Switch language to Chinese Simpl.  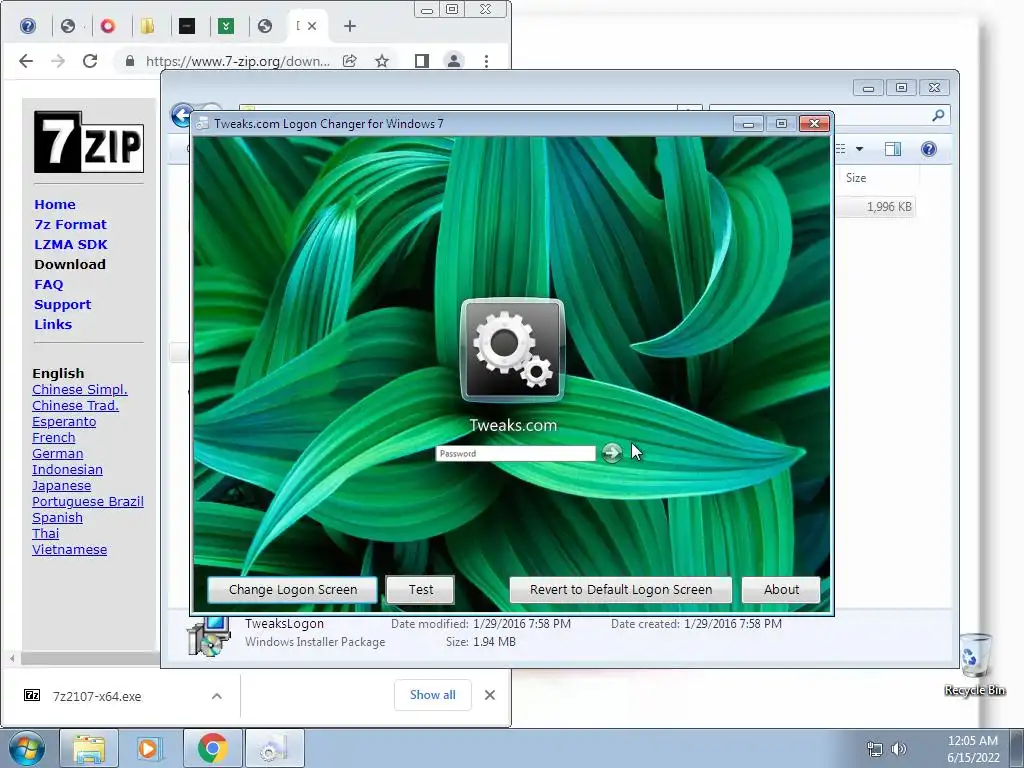80,390
